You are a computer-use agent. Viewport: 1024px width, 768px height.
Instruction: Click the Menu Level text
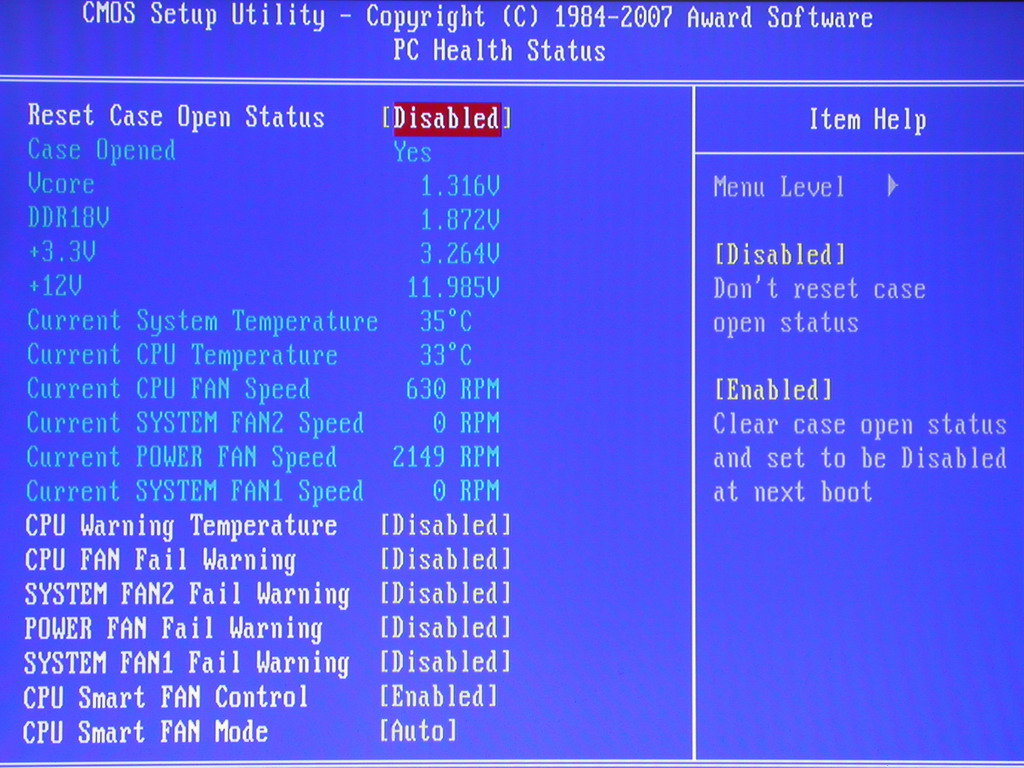point(779,187)
